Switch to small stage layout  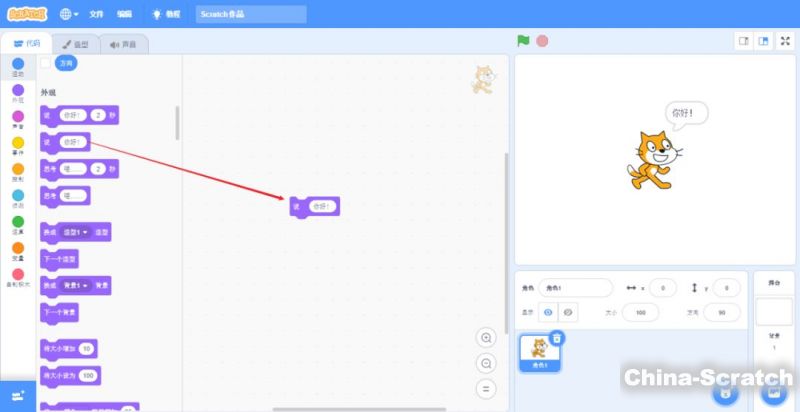[743, 41]
